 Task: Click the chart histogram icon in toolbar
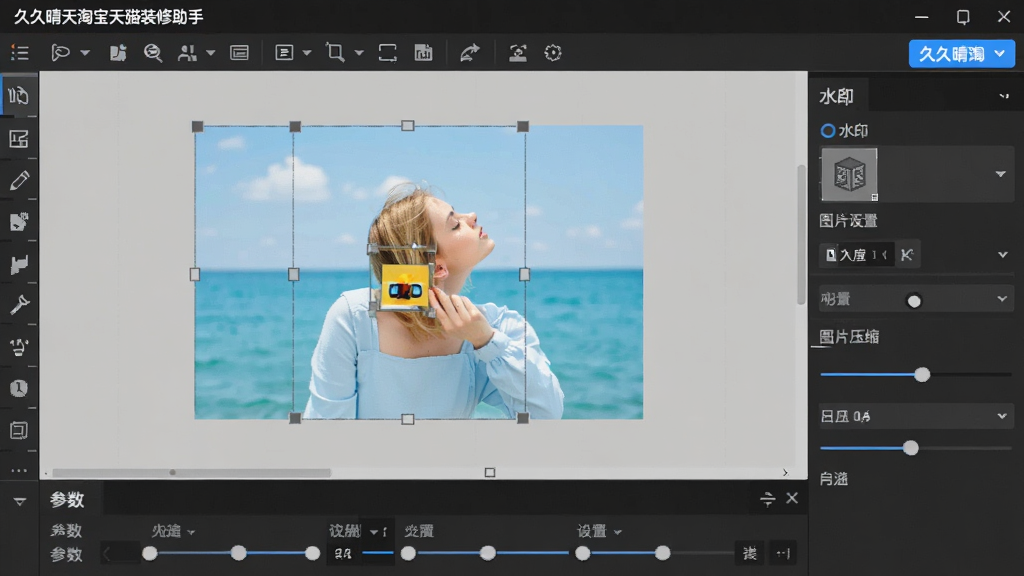tap(423, 53)
